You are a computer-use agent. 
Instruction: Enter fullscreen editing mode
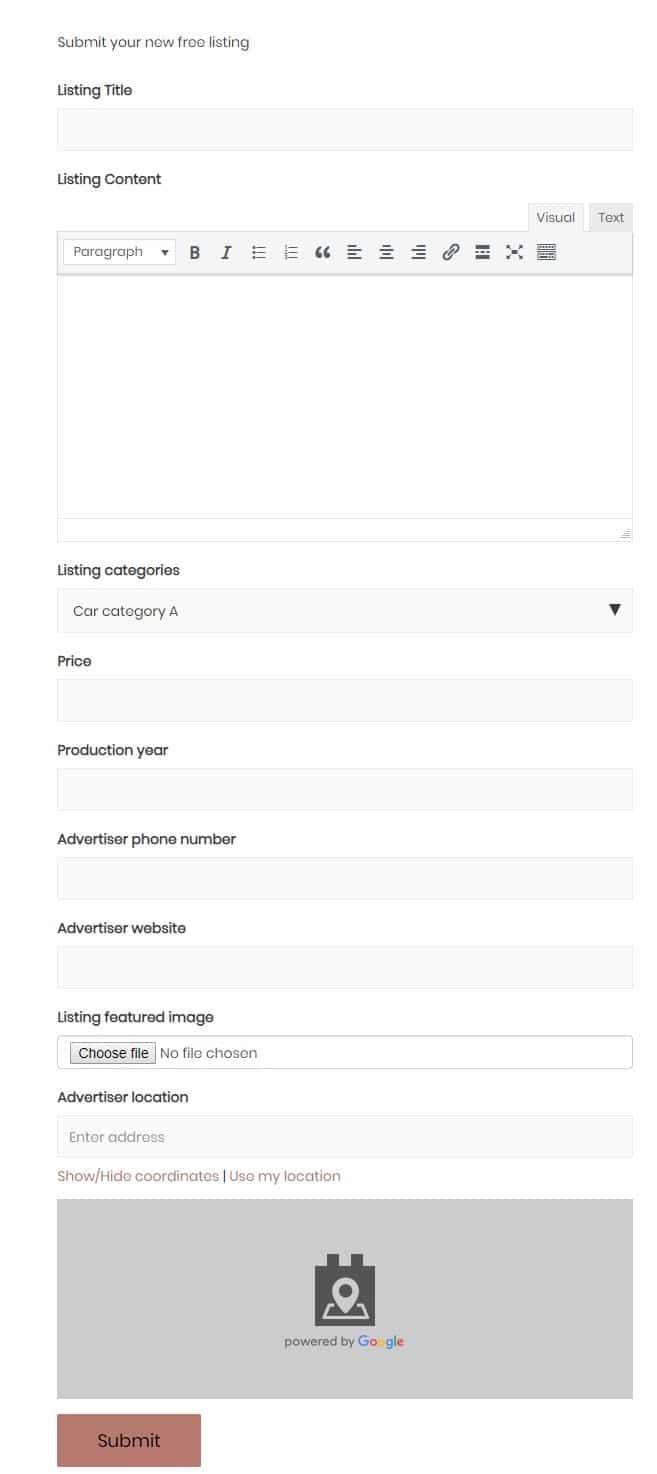514,251
